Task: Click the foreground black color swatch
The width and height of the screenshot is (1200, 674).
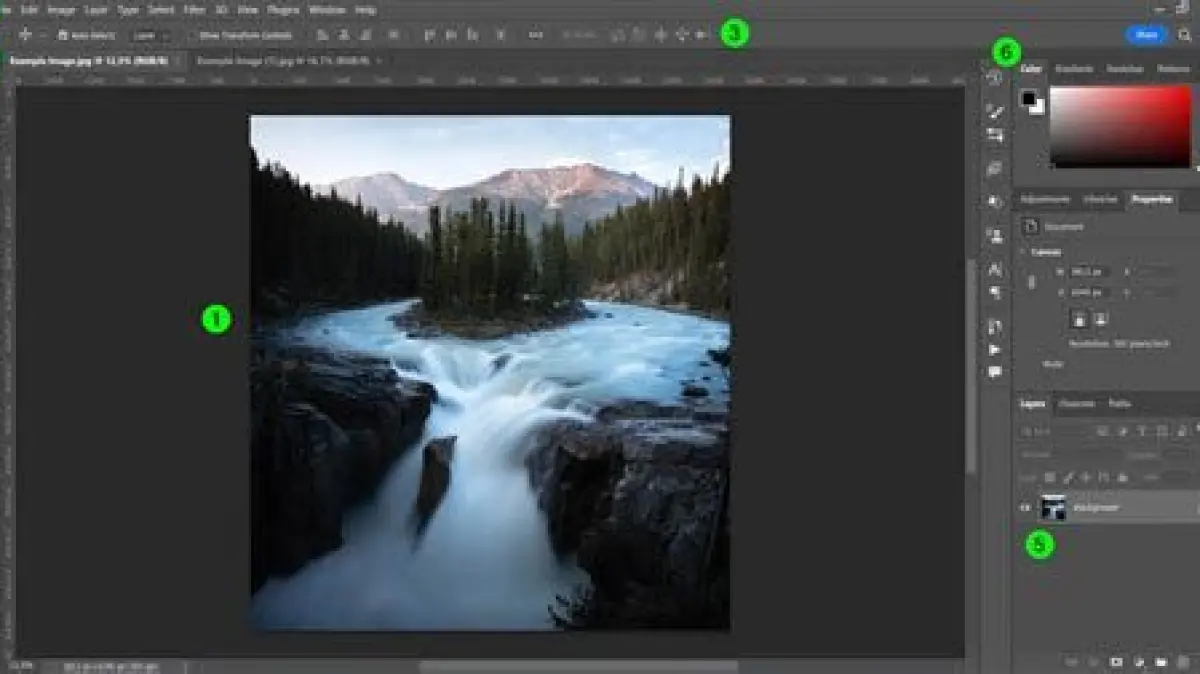Action: tap(1028, 97)
